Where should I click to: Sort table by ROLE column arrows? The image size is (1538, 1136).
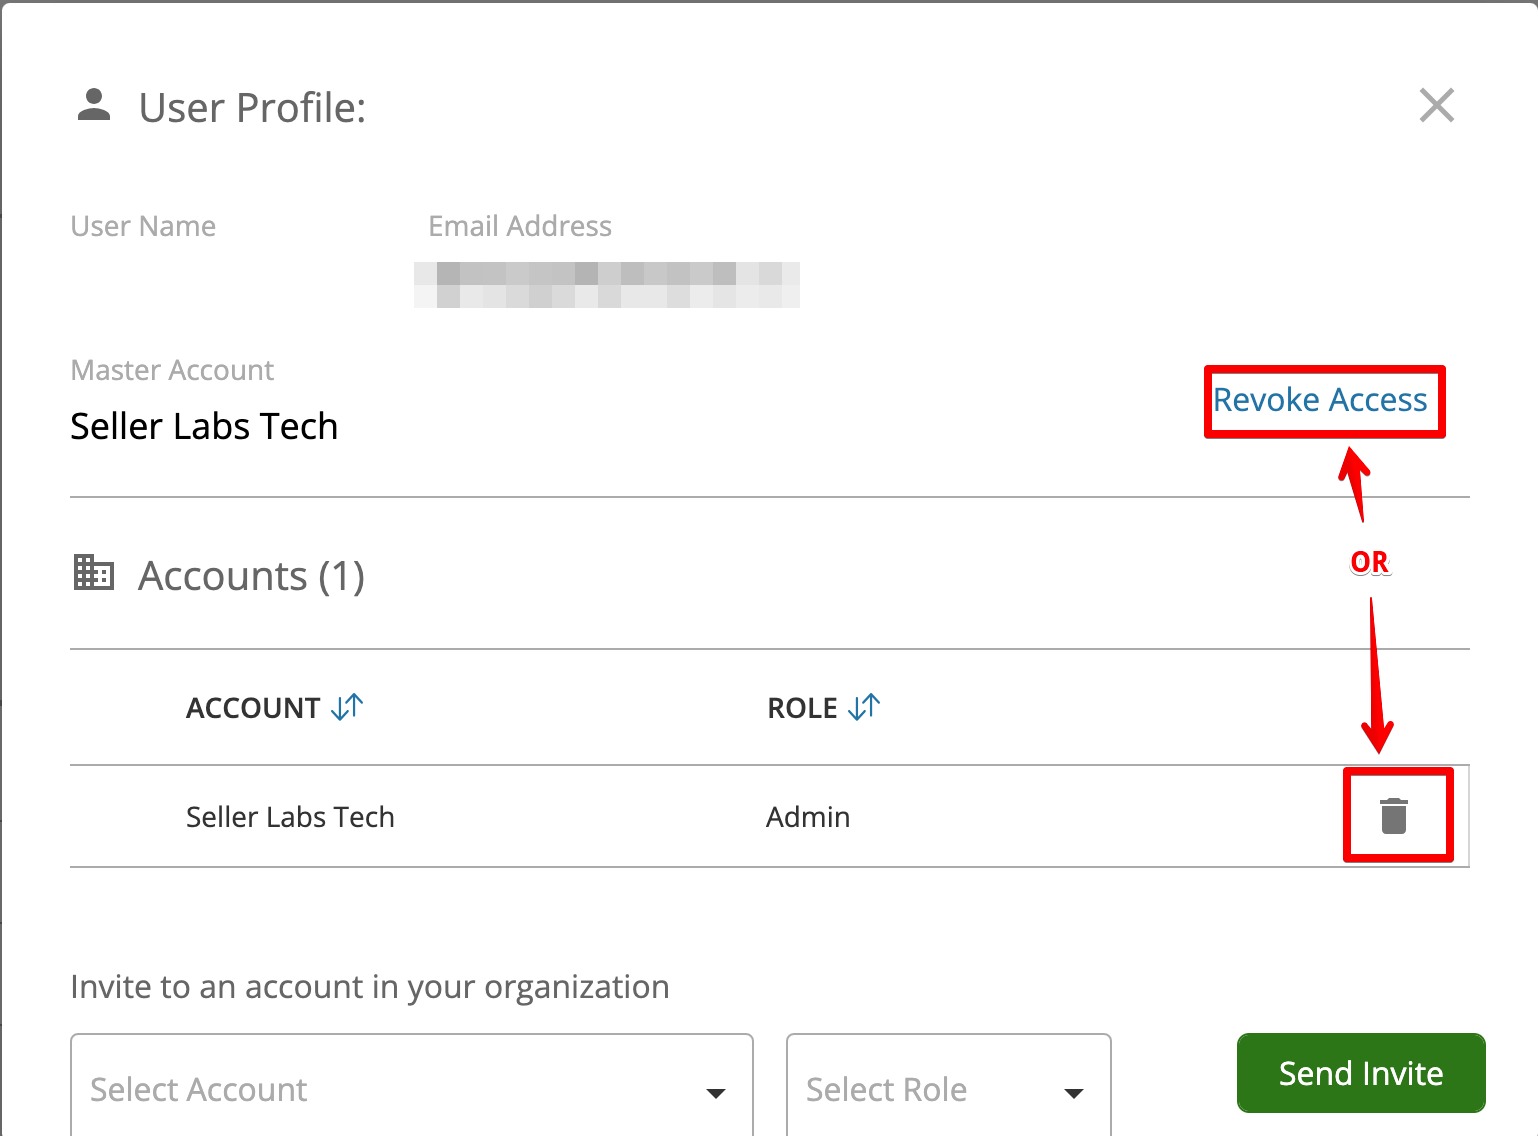click(864, 707)
